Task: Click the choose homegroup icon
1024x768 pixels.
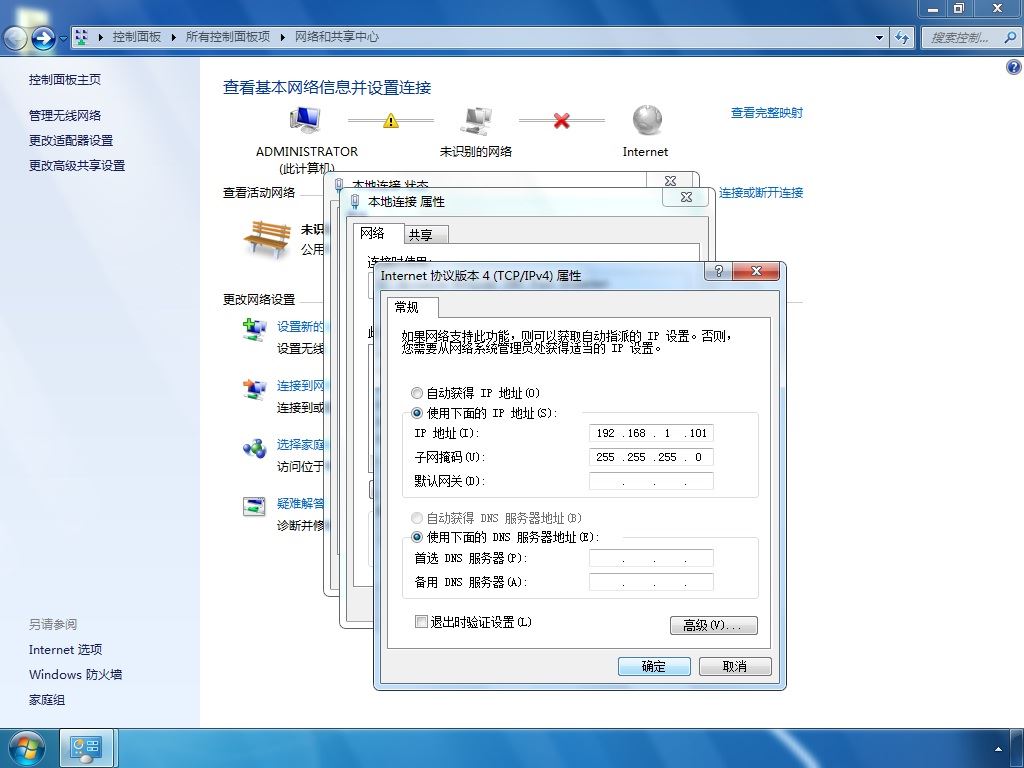Action: (254, 448)
